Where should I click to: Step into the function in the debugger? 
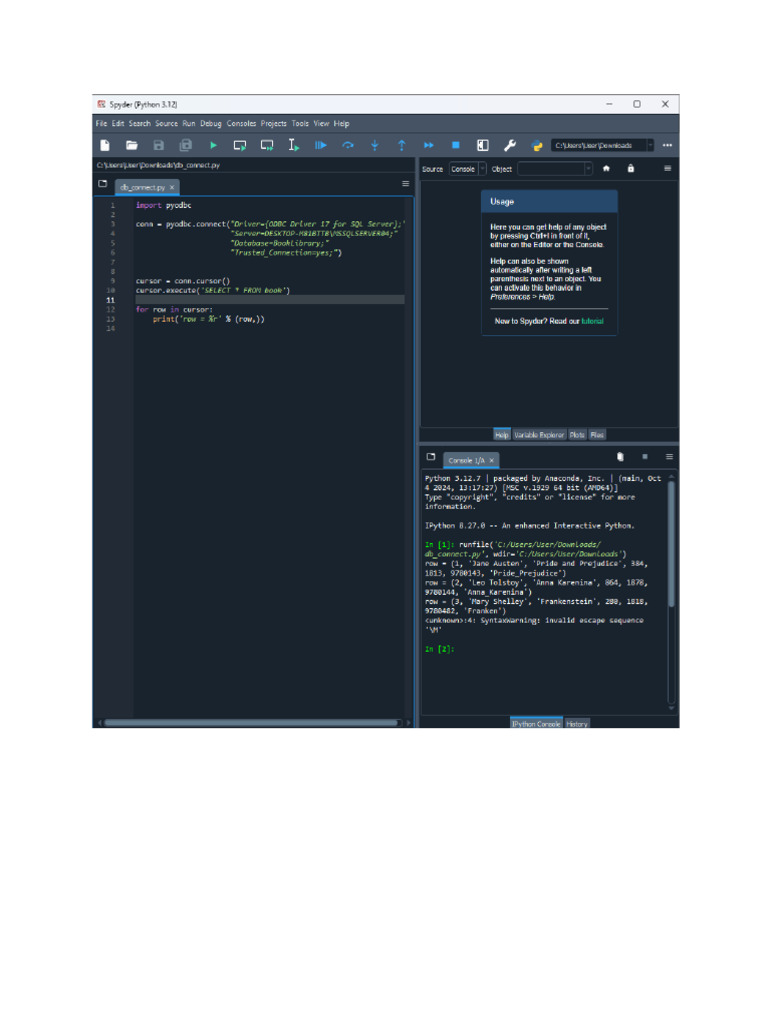375,145
